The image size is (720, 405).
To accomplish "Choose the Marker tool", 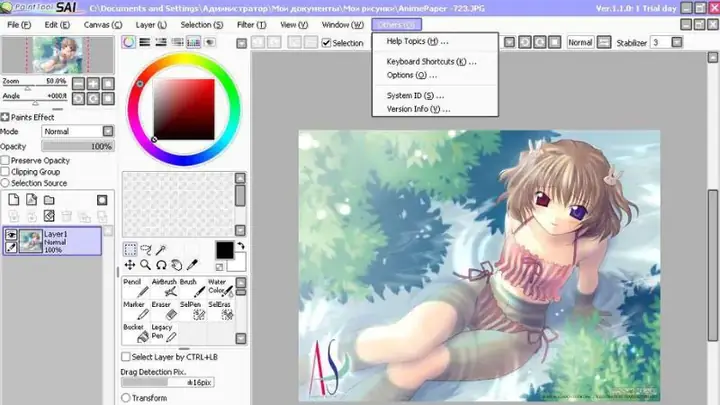I will [136, 310].
